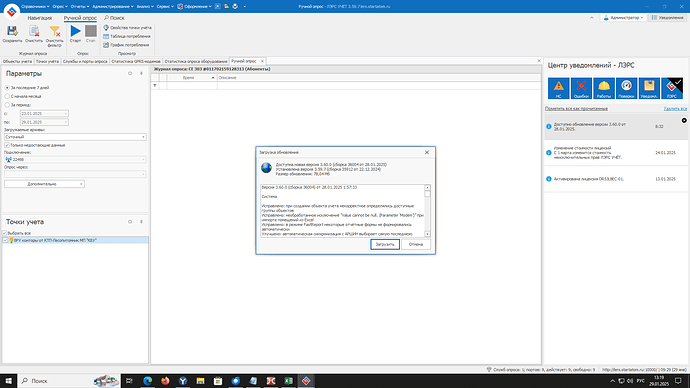Open the Ошибки notifications filter

pos(581,88)
